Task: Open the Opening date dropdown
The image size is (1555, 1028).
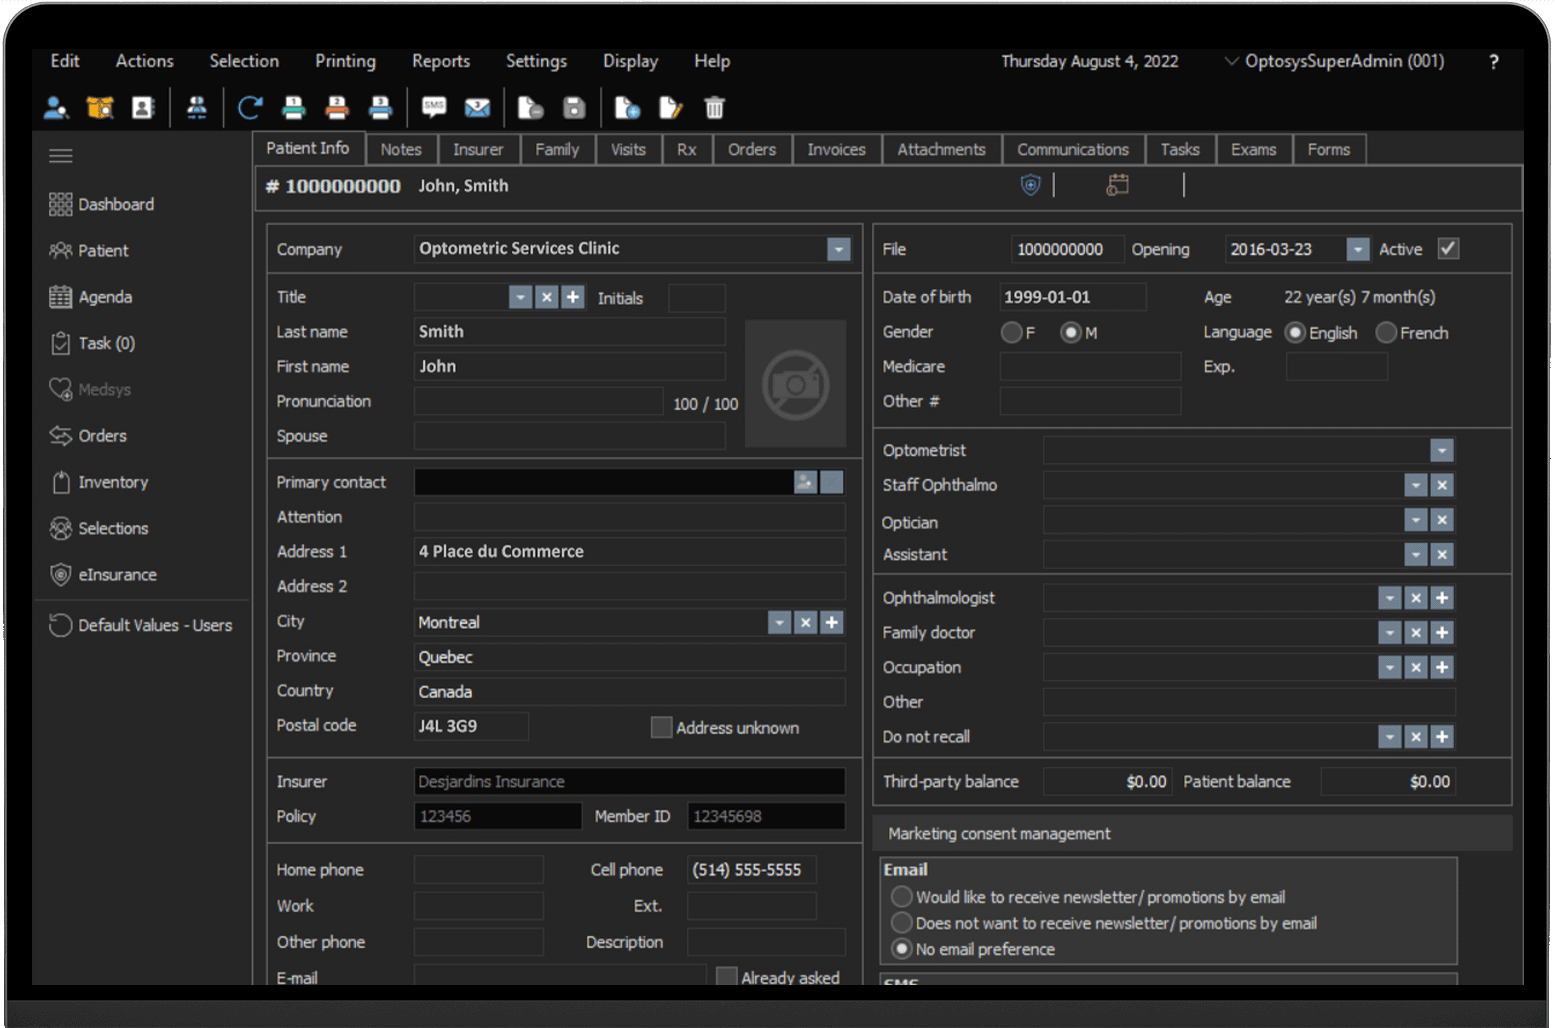Action: point(1357,249)
